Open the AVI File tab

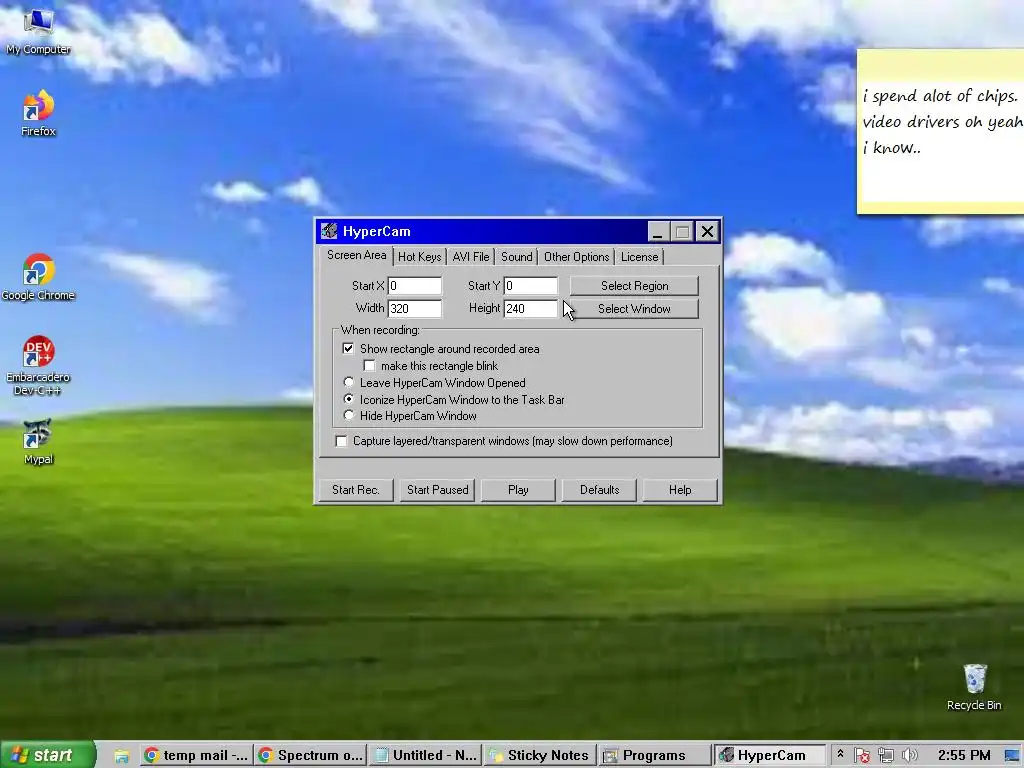coord(471,257)
